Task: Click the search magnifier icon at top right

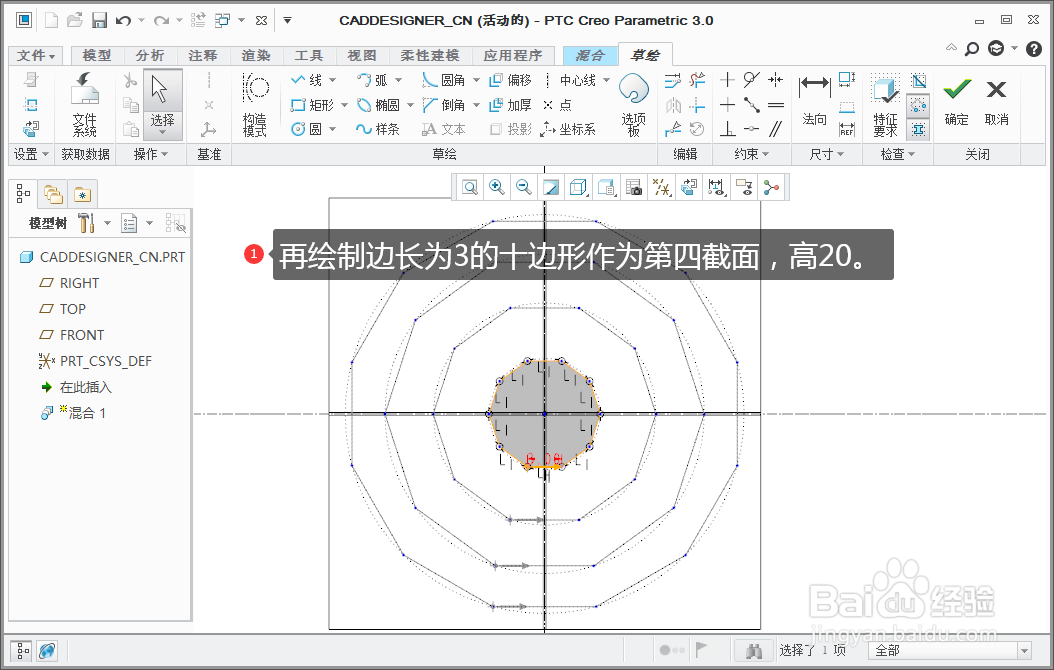Action: pyautogui.click(x=972, y=48)
